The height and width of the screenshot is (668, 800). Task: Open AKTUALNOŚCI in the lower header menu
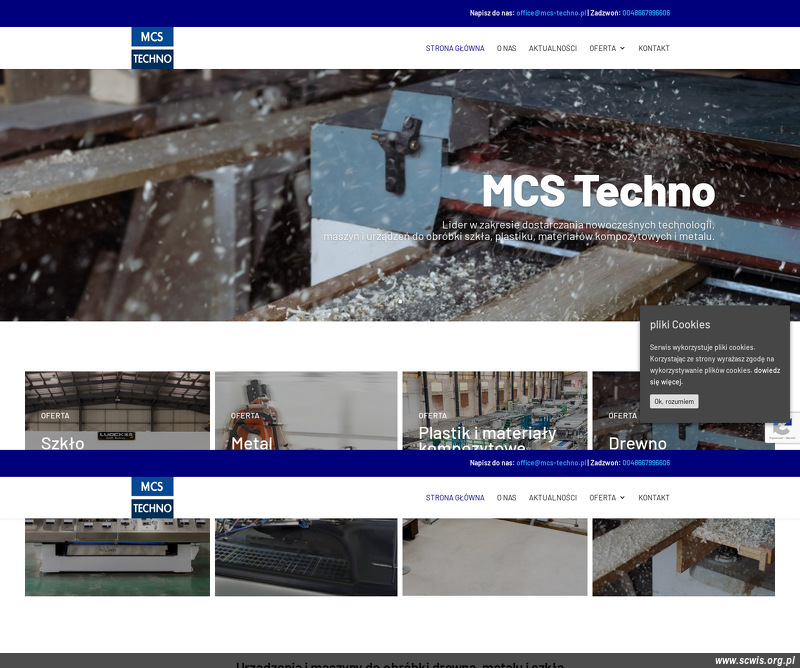[553, 498]
